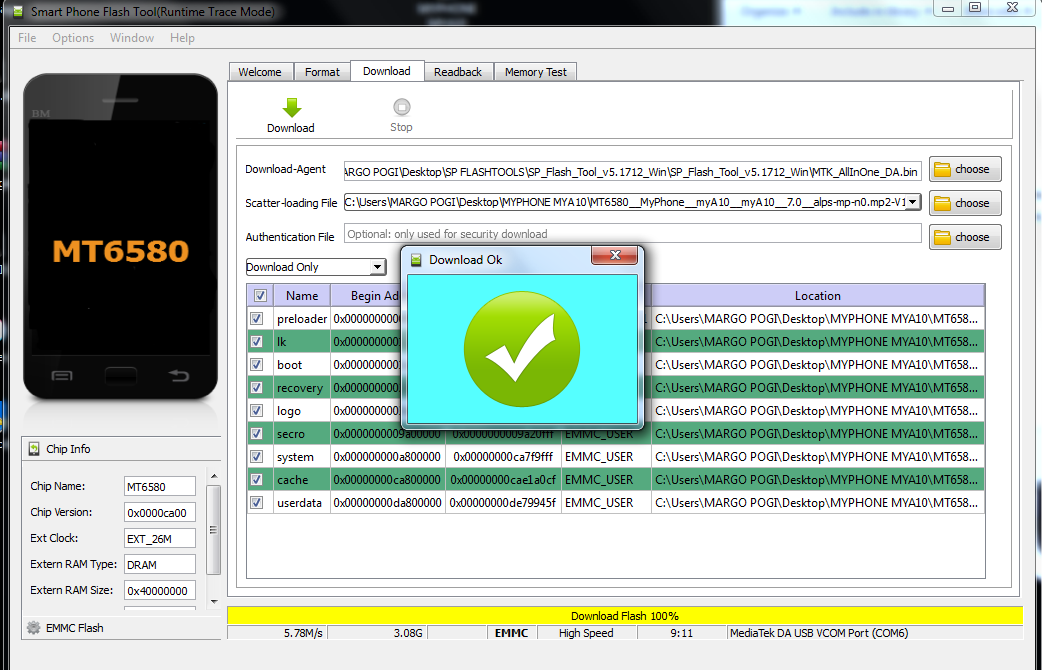
Task: Uncheck the boot partition checkbox
Action: point(257,364)
